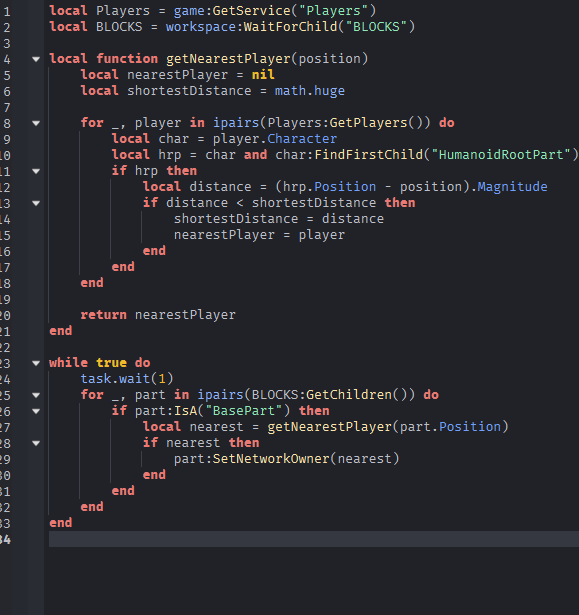Click line number 20 in the gutter
This screenshot has height=615, width=579.
tap(5, 316)
